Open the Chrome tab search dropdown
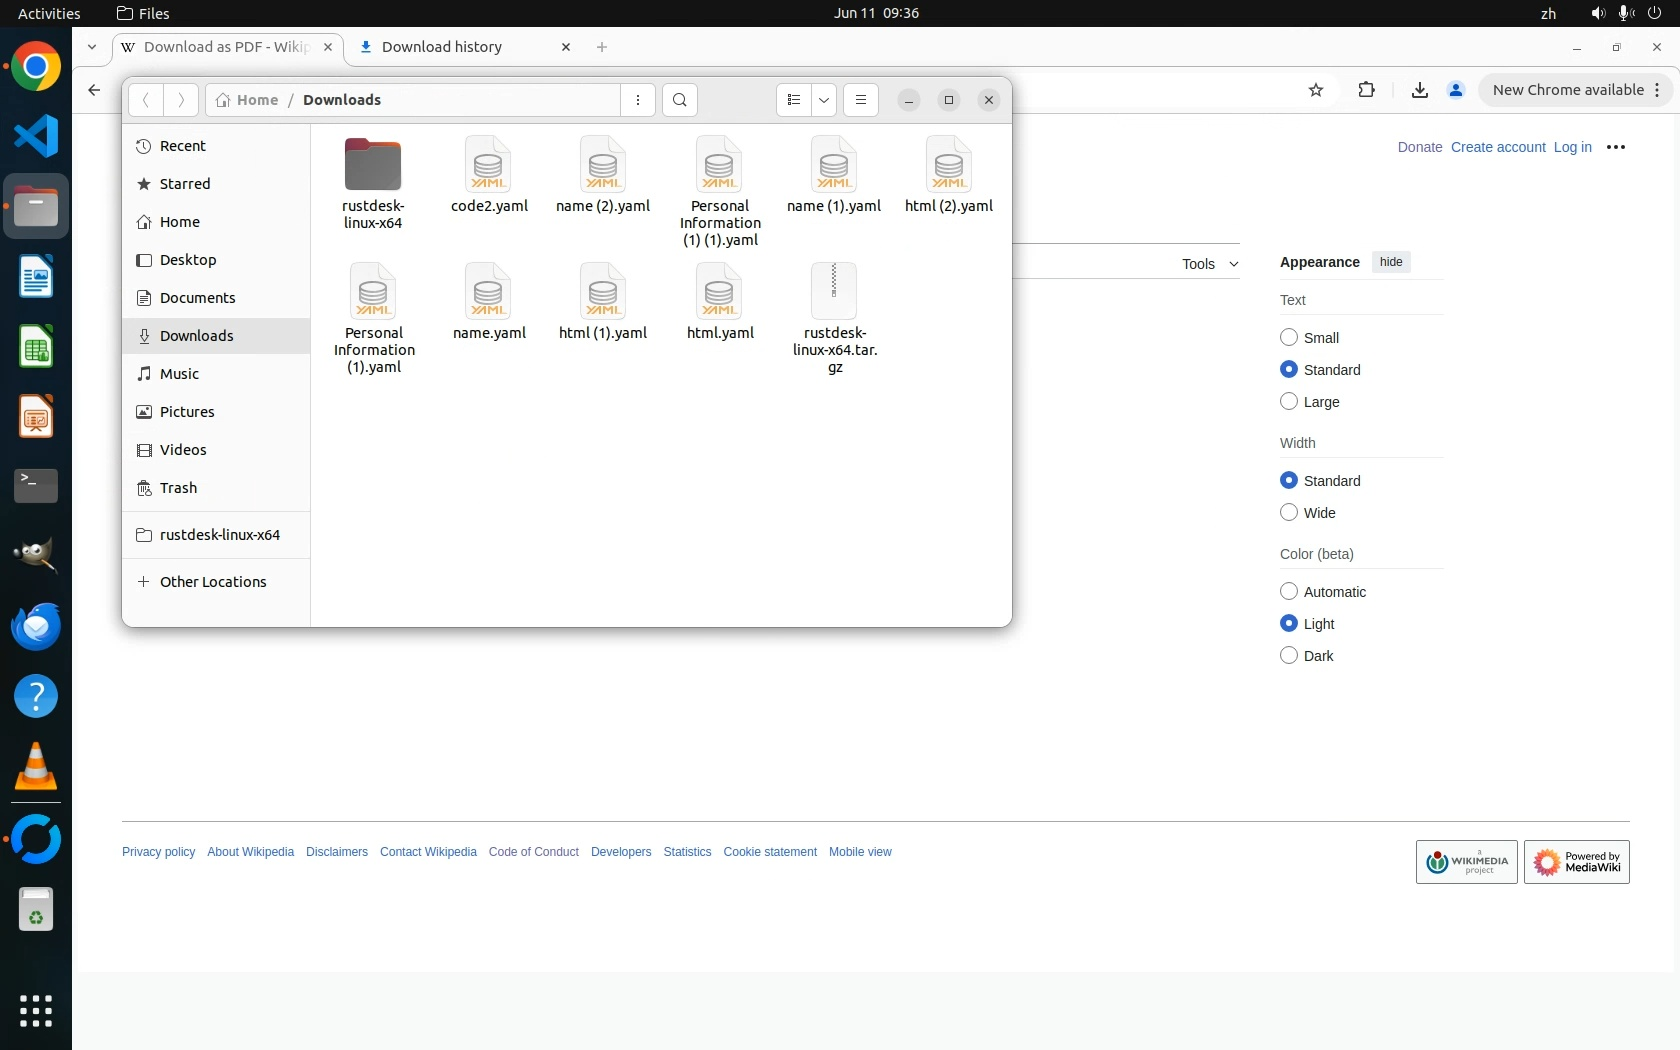The image size is (1680, 1050). point(92,47)
